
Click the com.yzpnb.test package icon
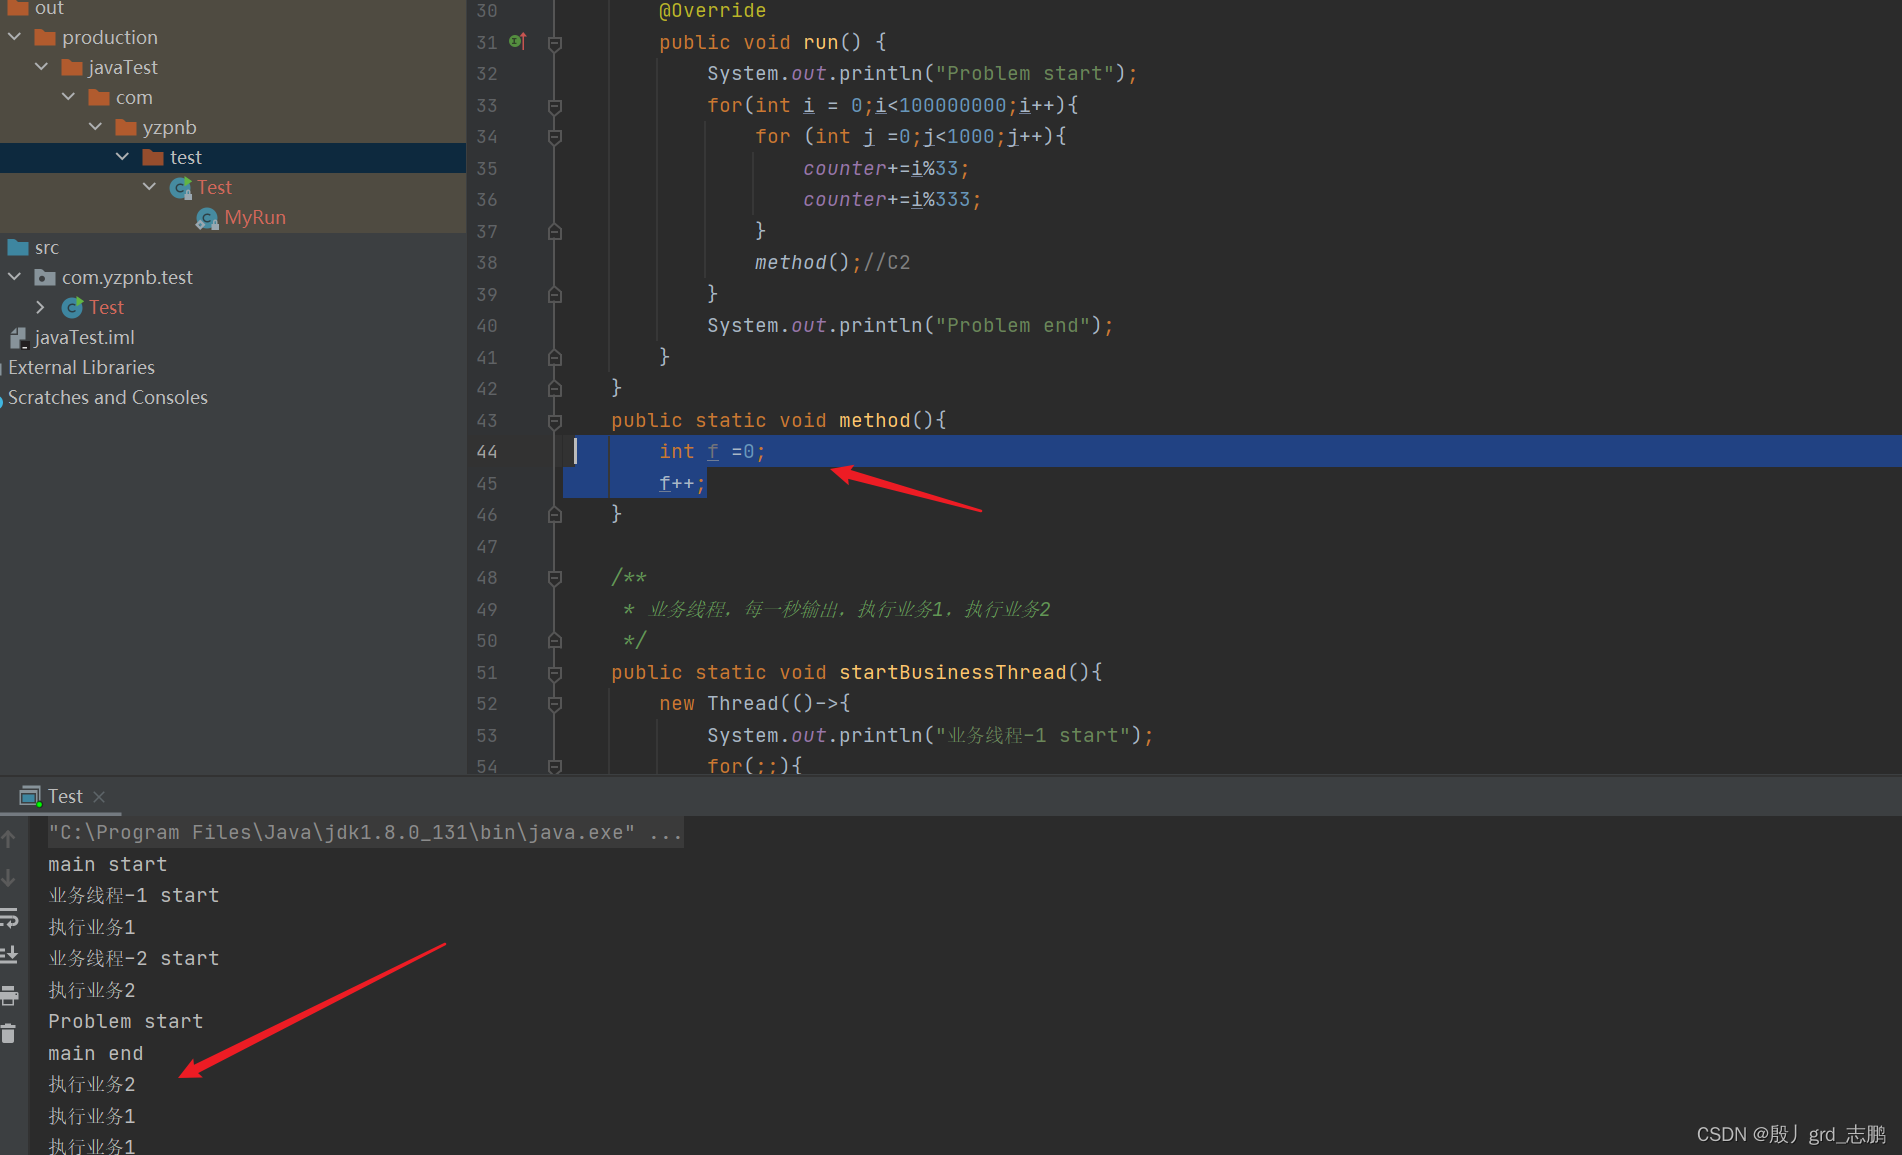[x=45, y=277]
